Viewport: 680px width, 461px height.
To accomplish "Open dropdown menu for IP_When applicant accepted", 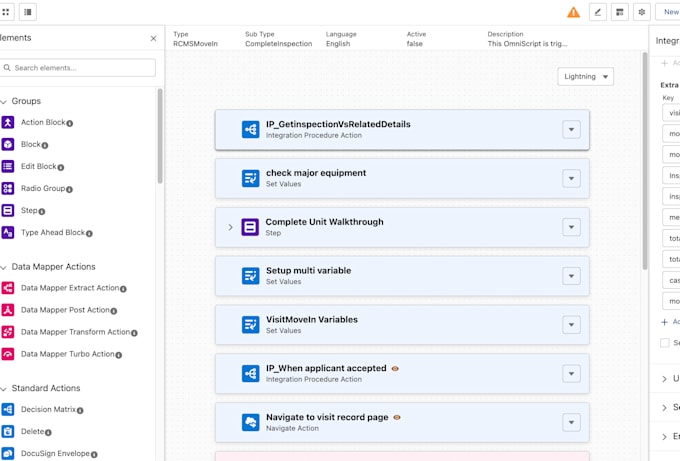I will click(571, 373).
